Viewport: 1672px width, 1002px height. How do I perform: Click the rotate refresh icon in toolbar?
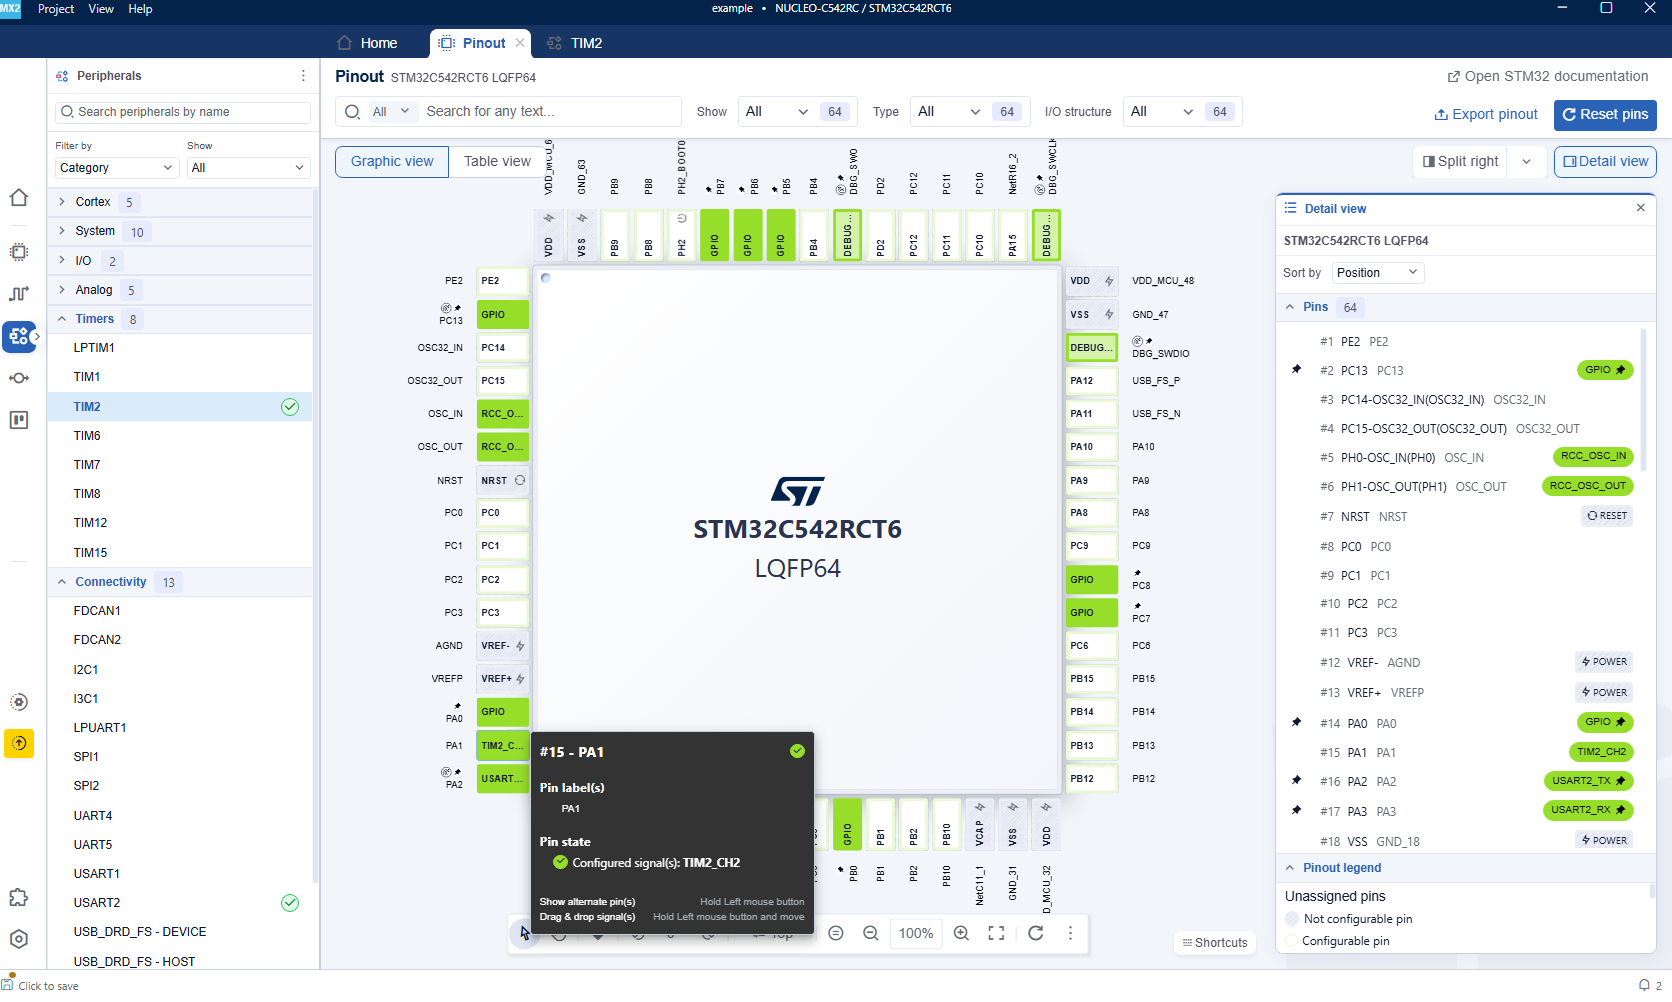1036,933
